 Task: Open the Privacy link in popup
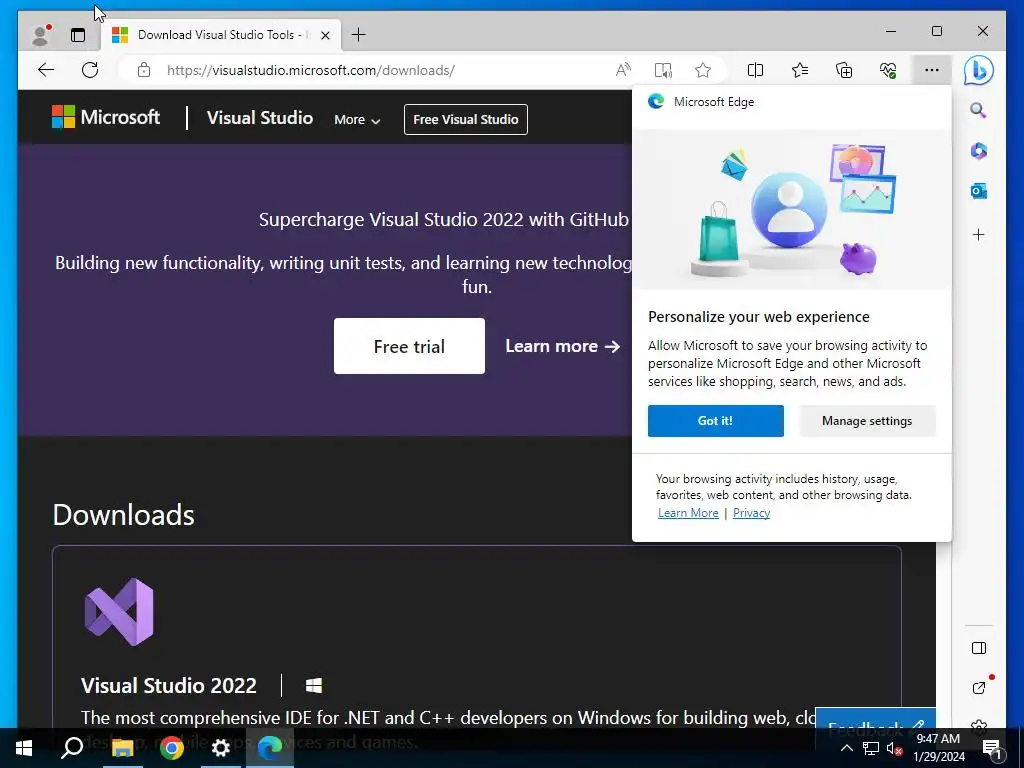(751, 513)
